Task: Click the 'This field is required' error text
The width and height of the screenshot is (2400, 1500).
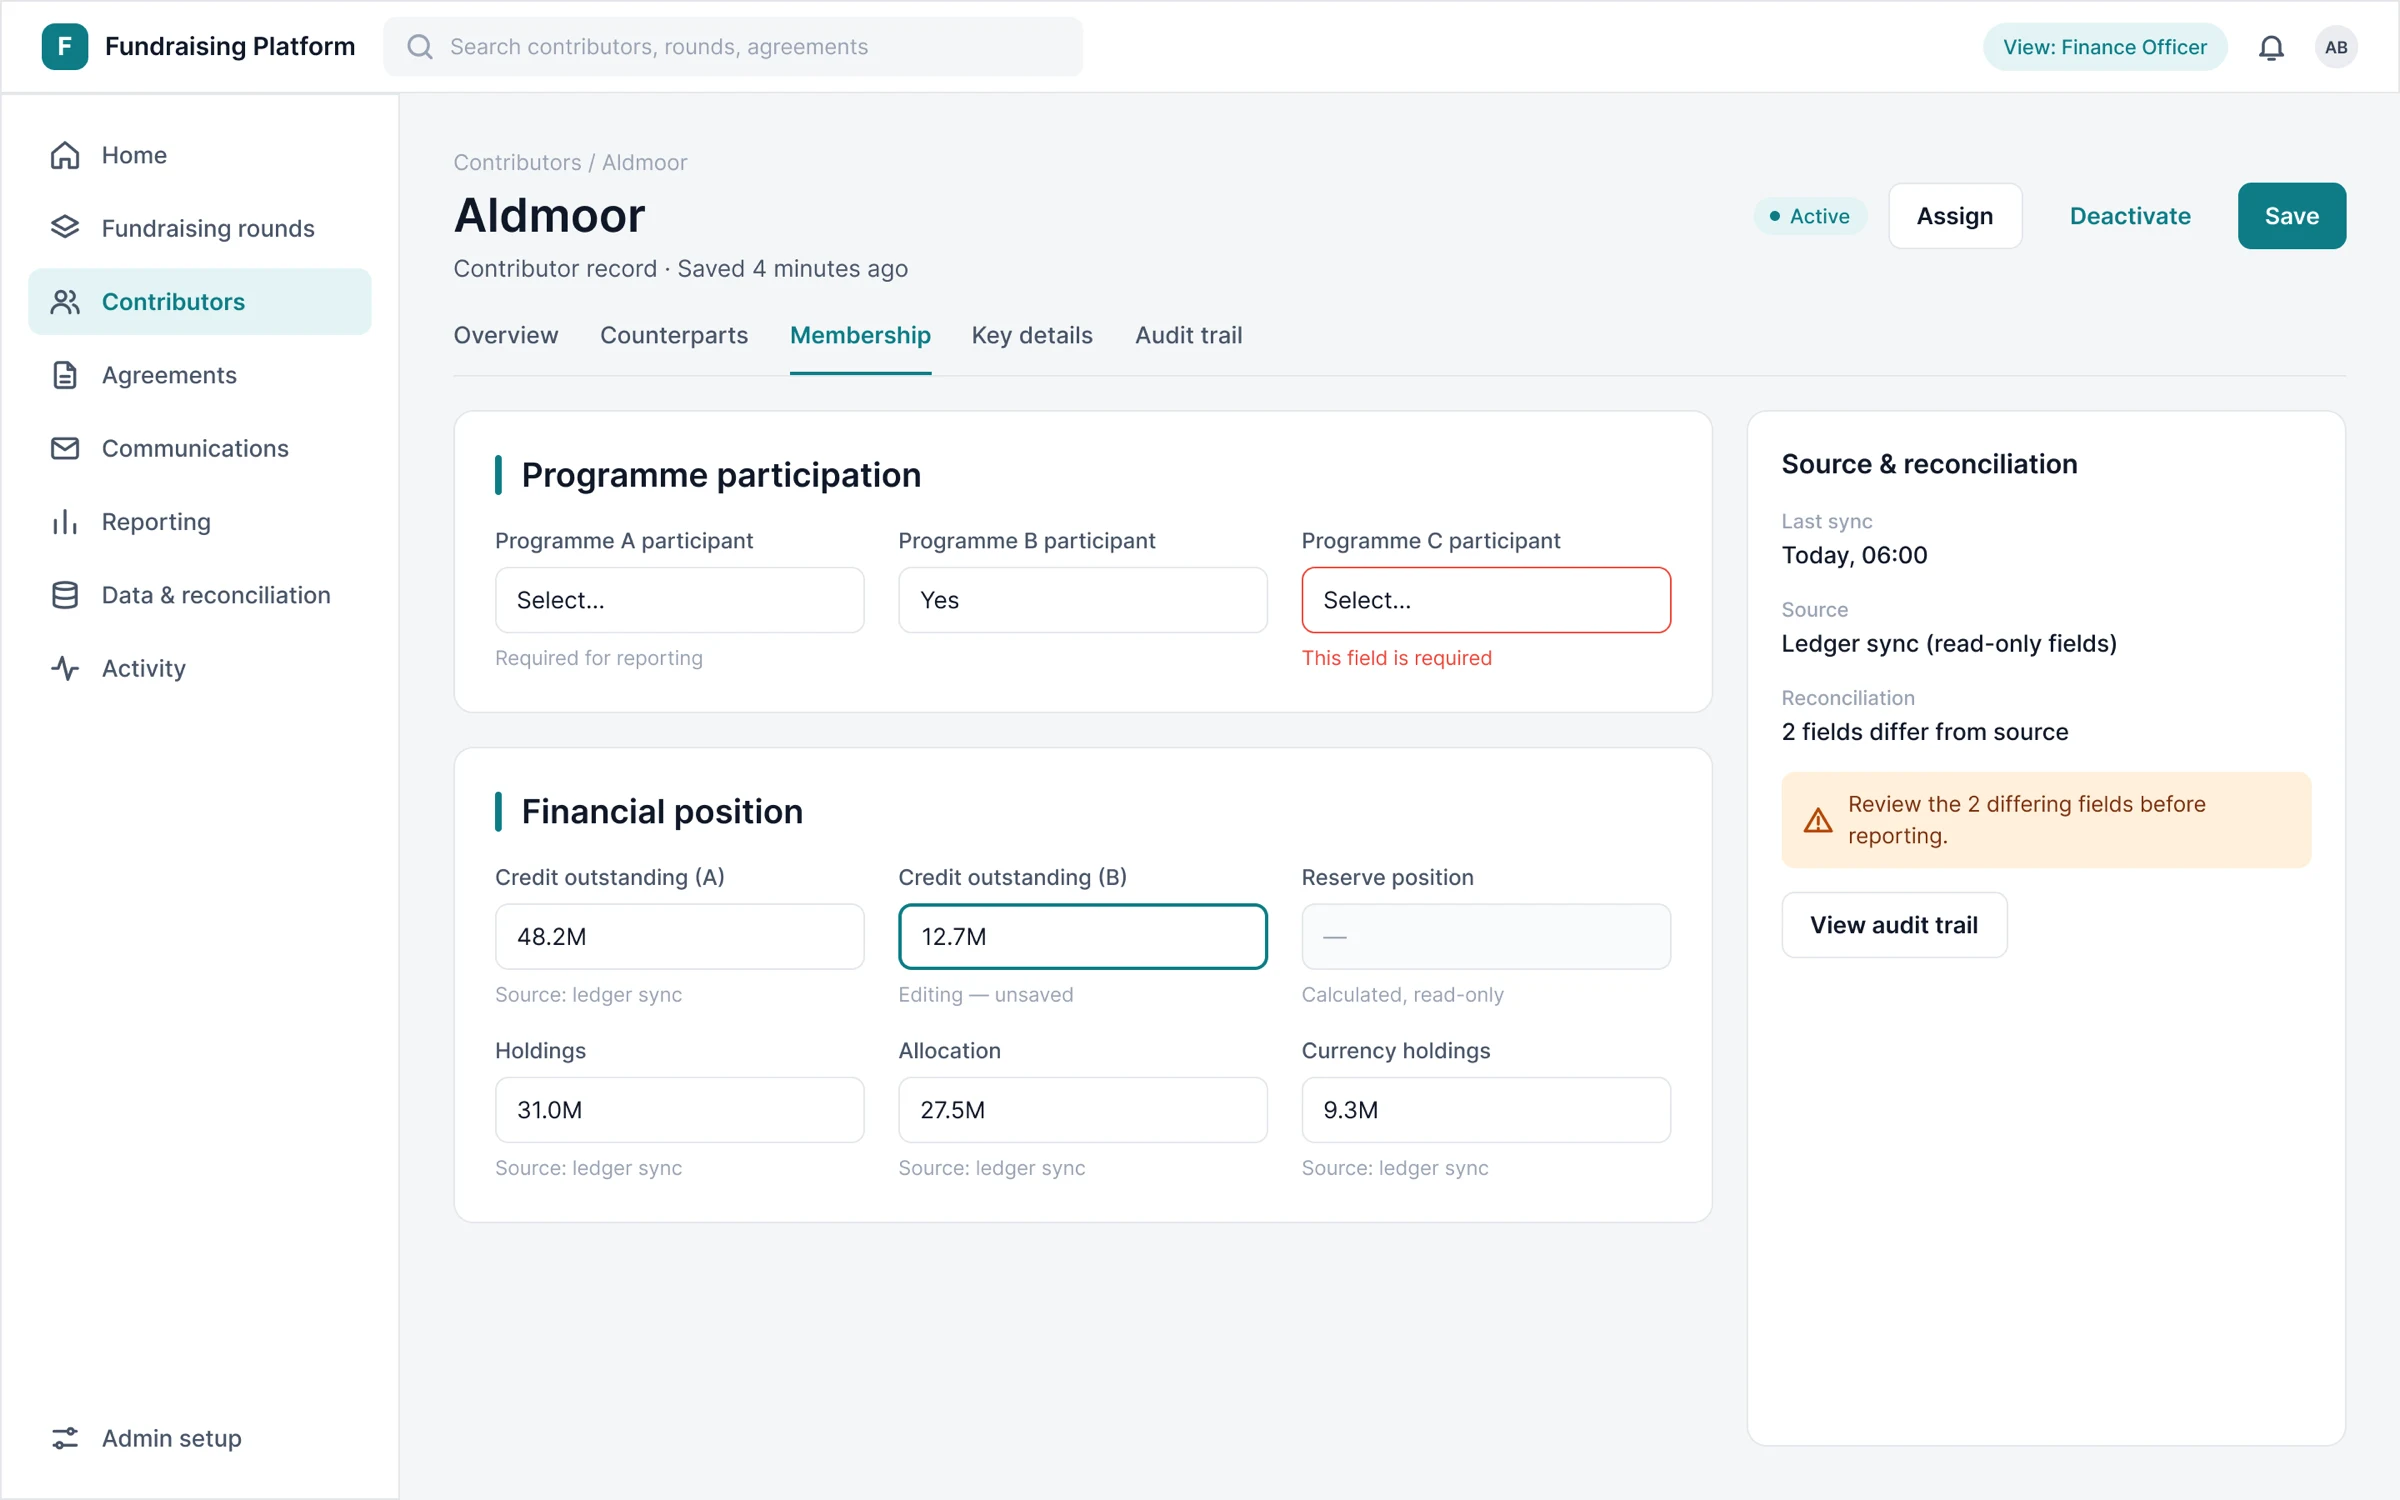Action: [x=1396, y=658]
